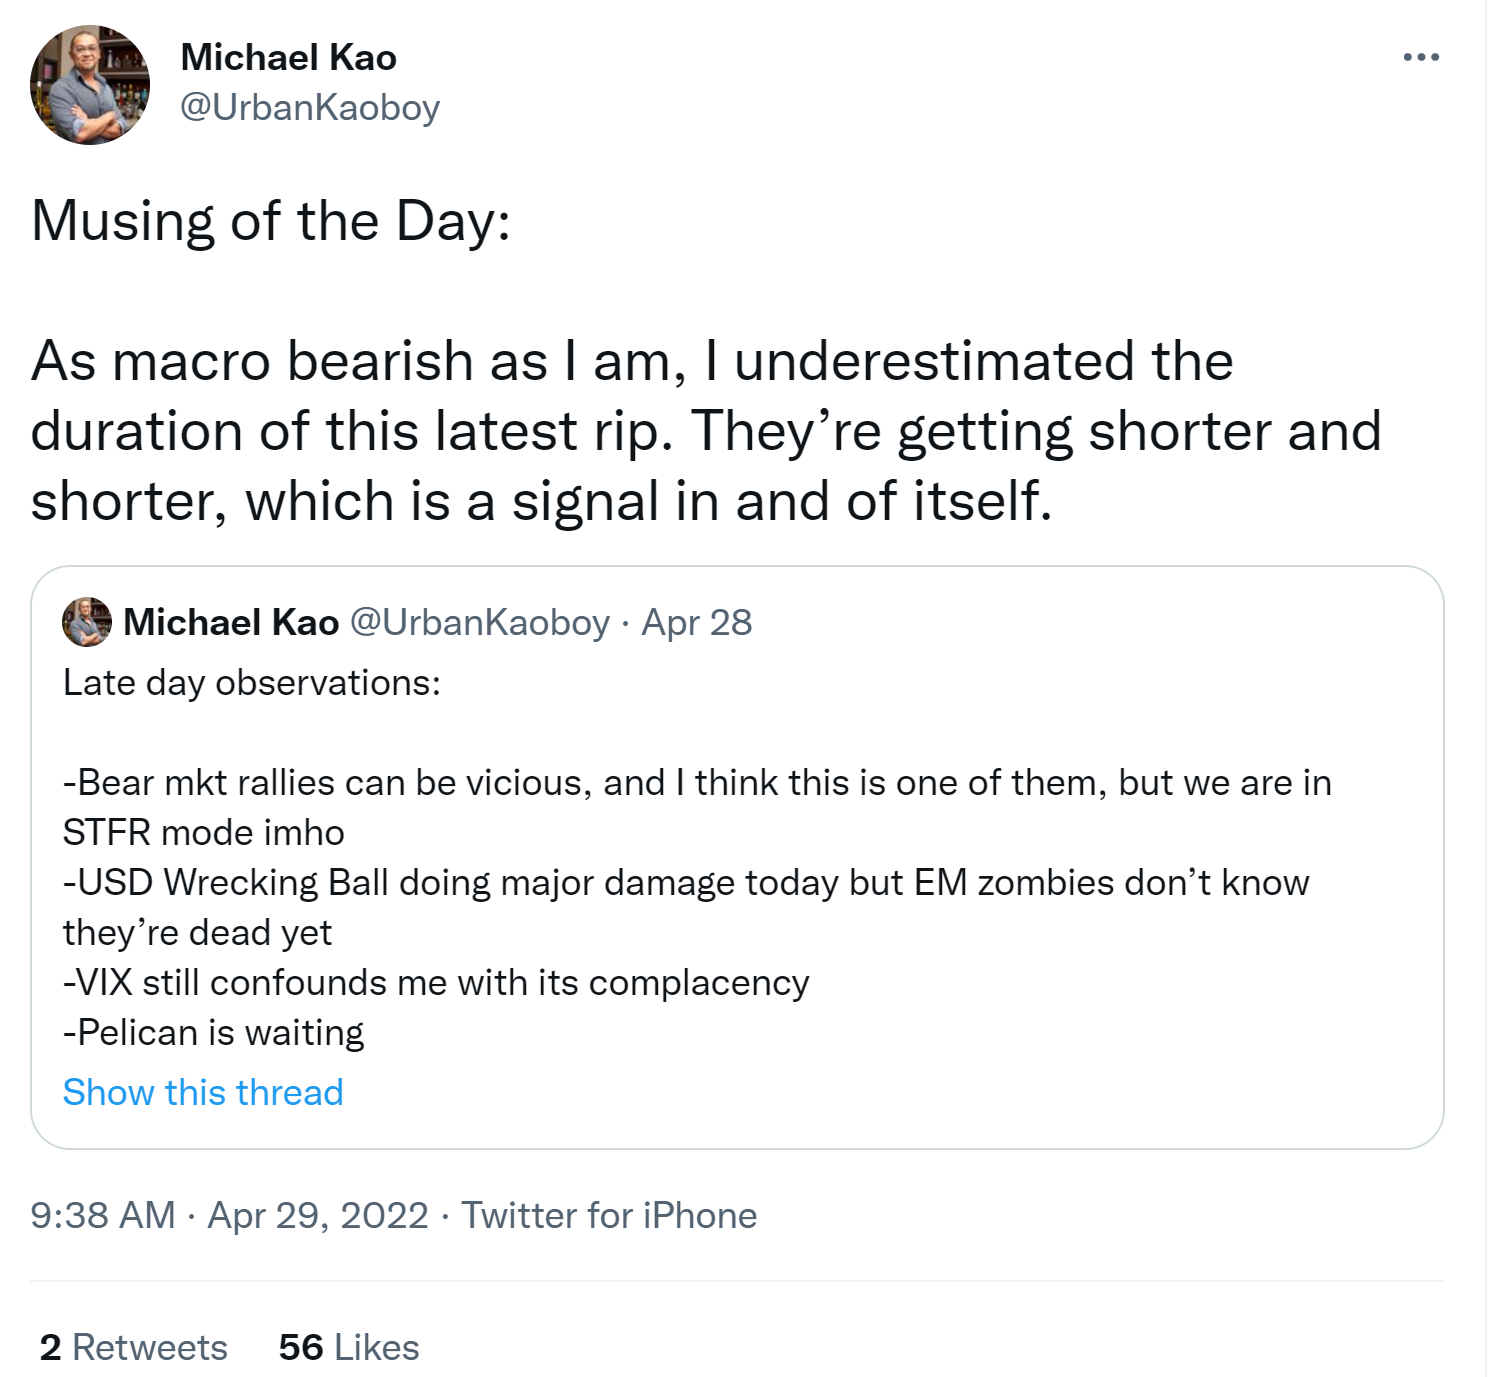This screenshot has width=1512, height=1377.
Task: Click the 'Bear mkt rallies' line in the quote
Action: tap(697, 782)
